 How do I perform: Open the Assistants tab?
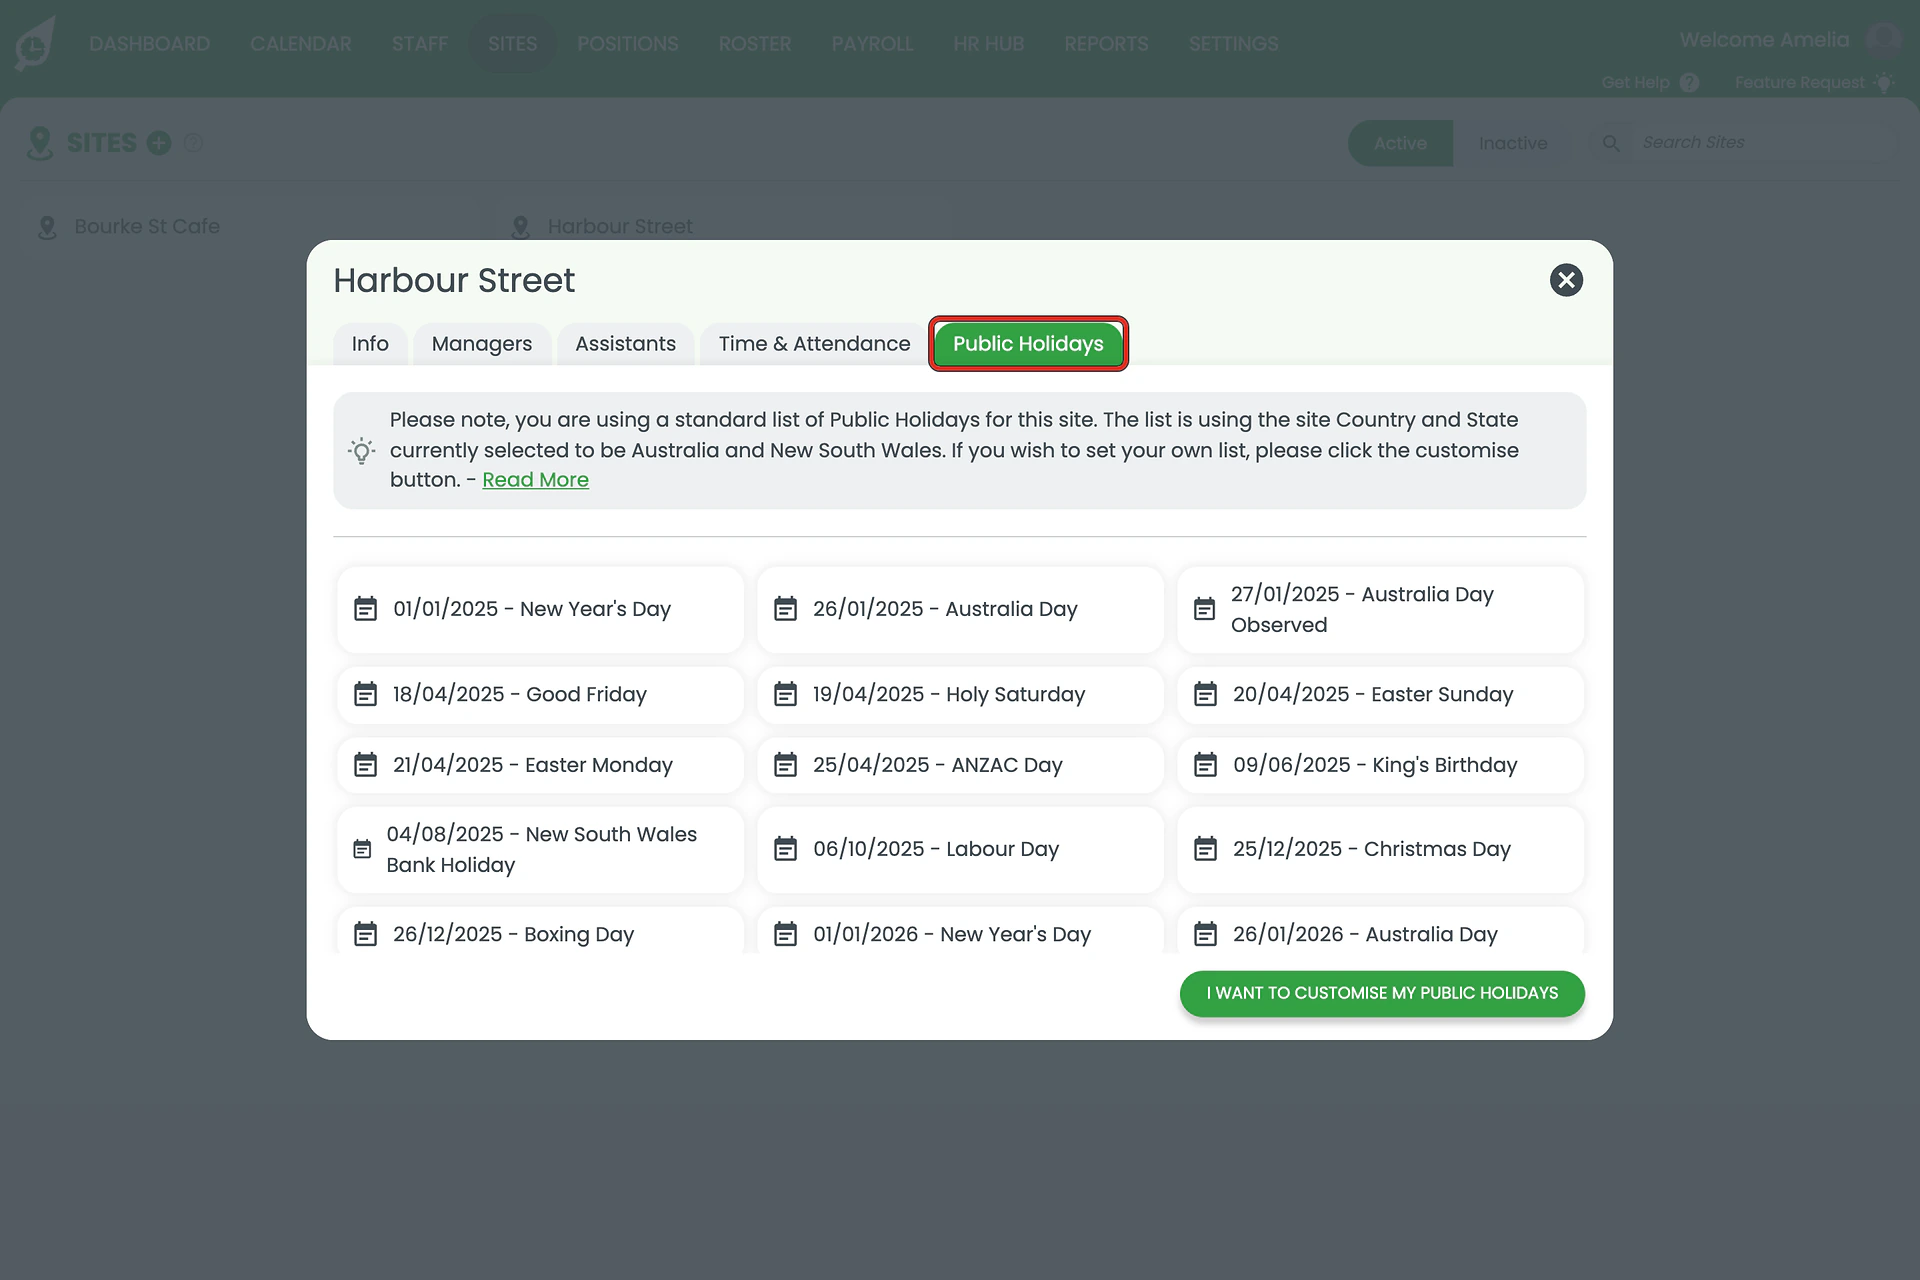pyautogui.click(x=625, y=344)
